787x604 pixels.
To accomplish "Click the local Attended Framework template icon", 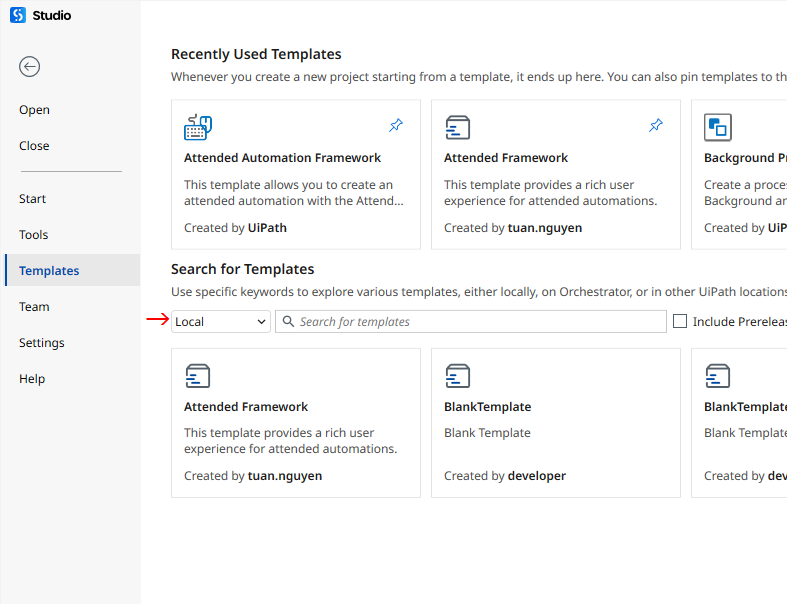I will (198, 376).
